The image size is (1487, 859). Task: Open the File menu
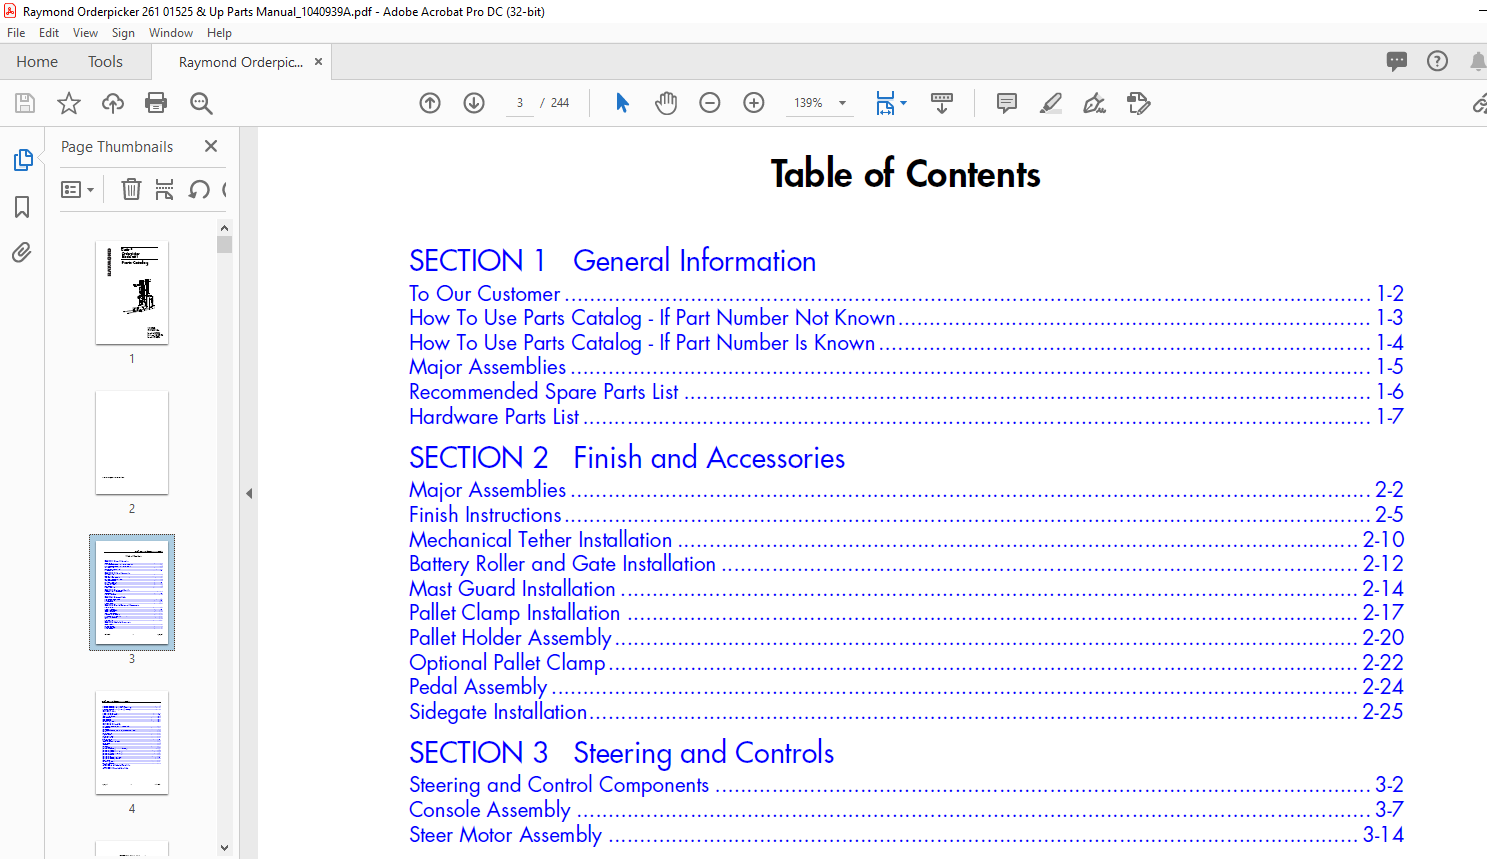[x=16, y=33]
